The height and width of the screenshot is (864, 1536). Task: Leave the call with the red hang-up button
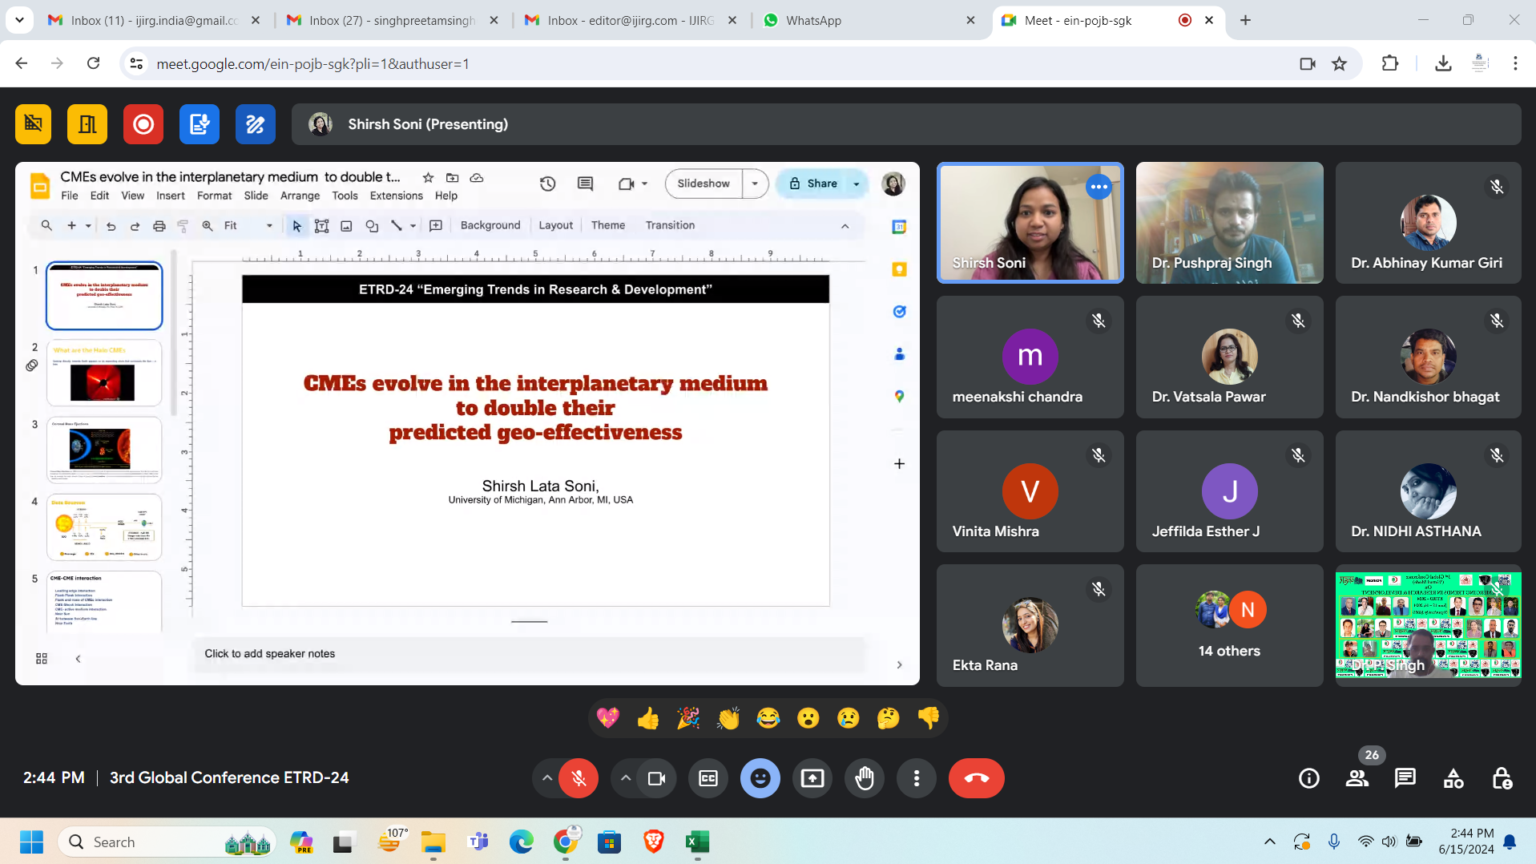(976, 778)
